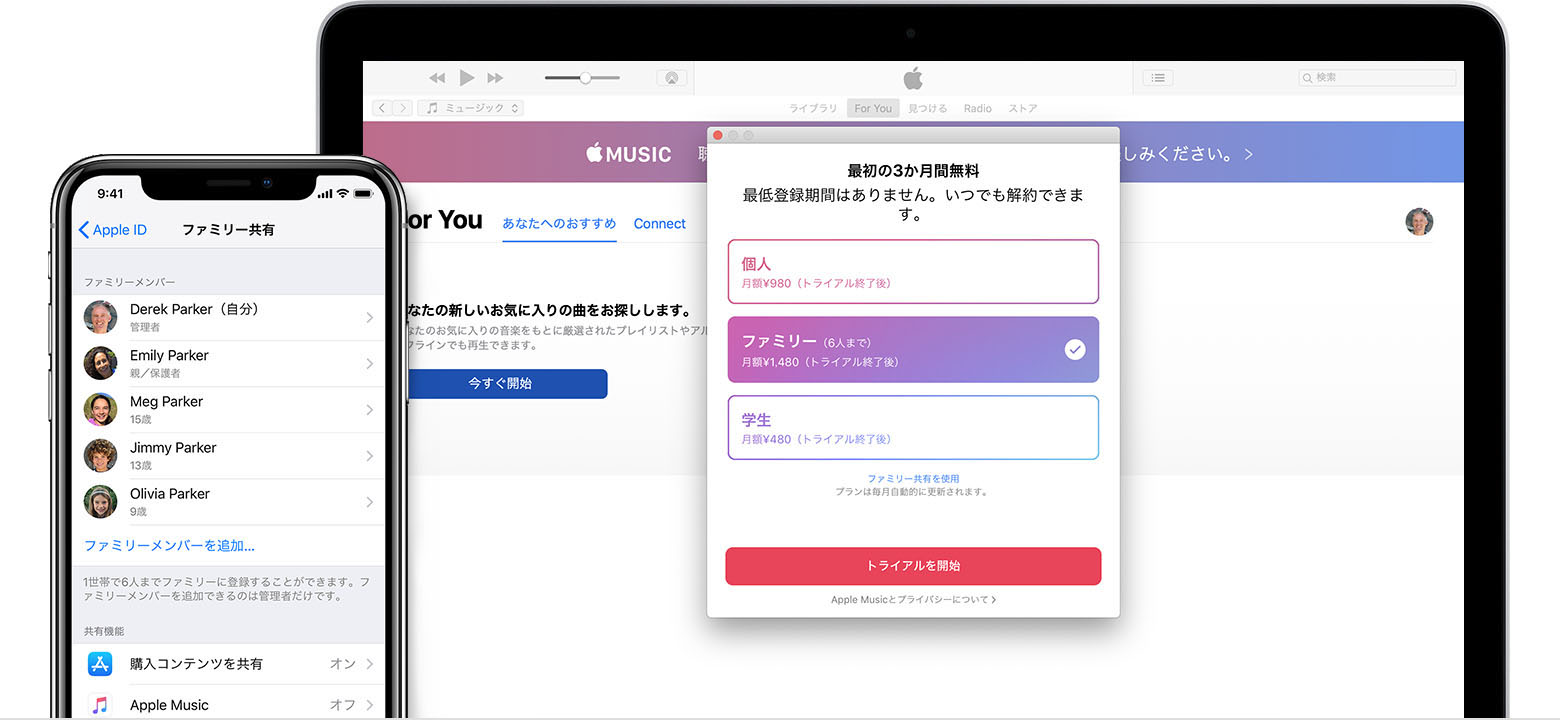Screen dimensions: 1560x720
Task: Open the account avatar in iTunes
Action: [1419, 222]
